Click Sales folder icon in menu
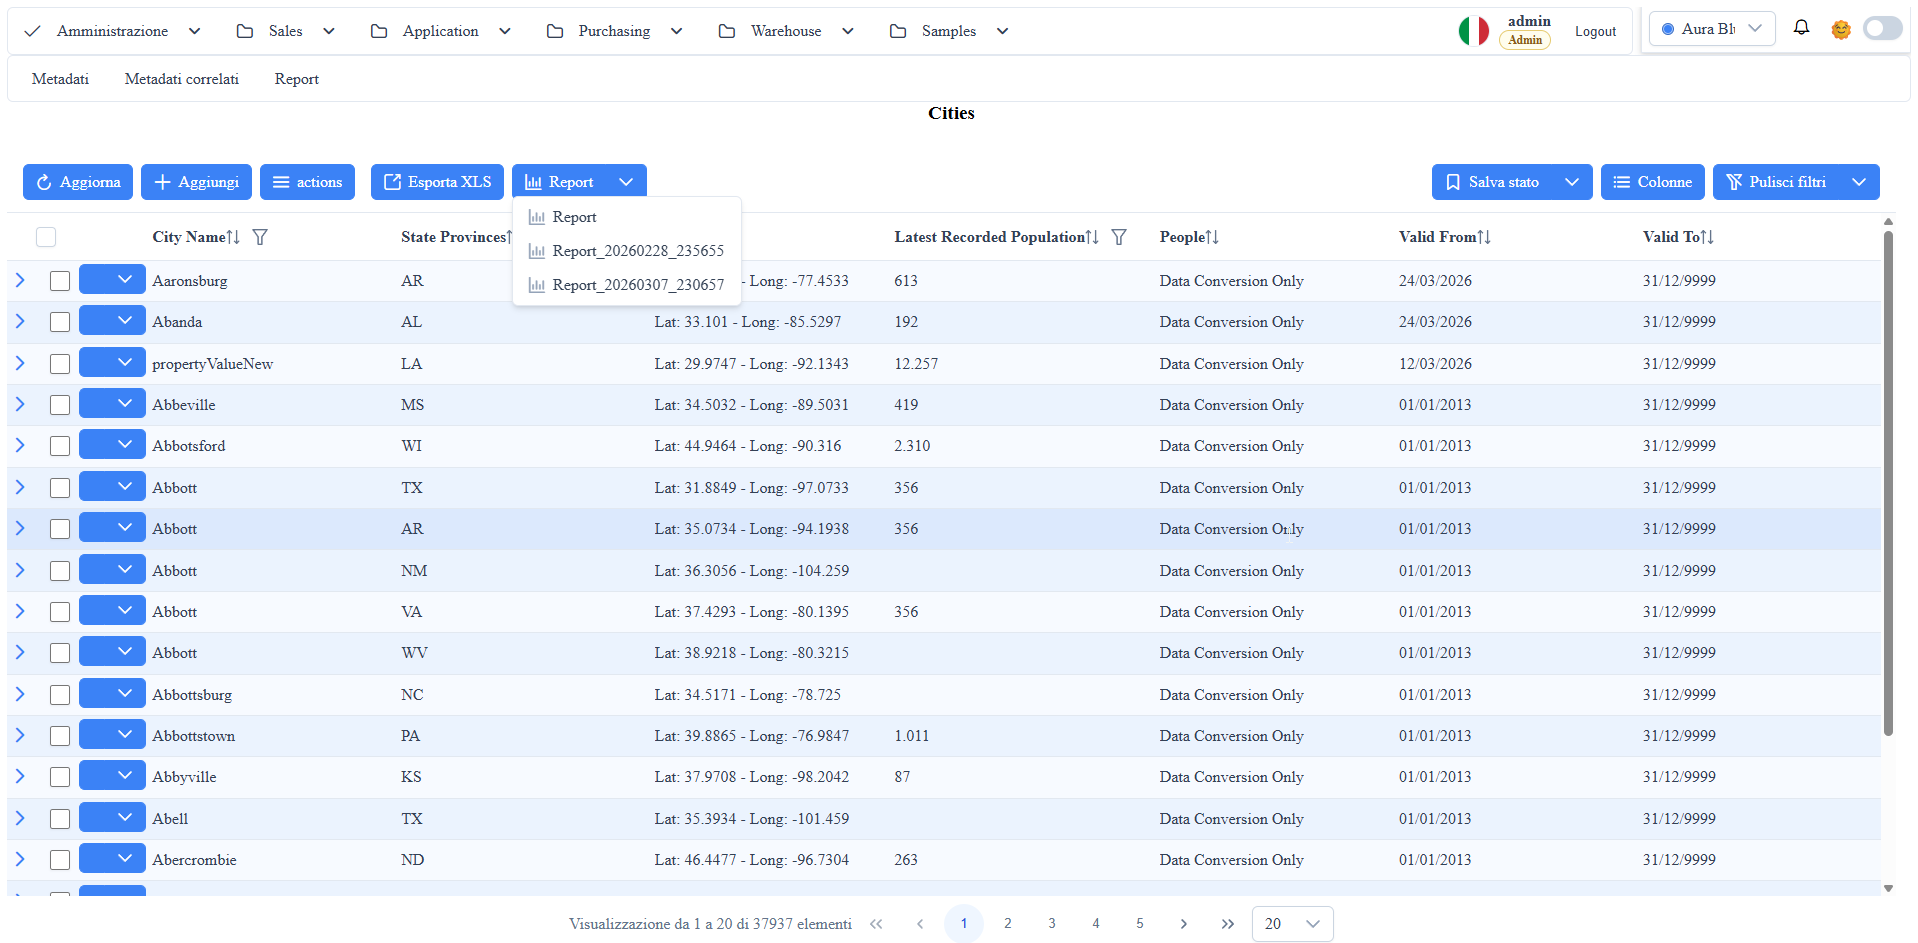 (x=245, y=31)
